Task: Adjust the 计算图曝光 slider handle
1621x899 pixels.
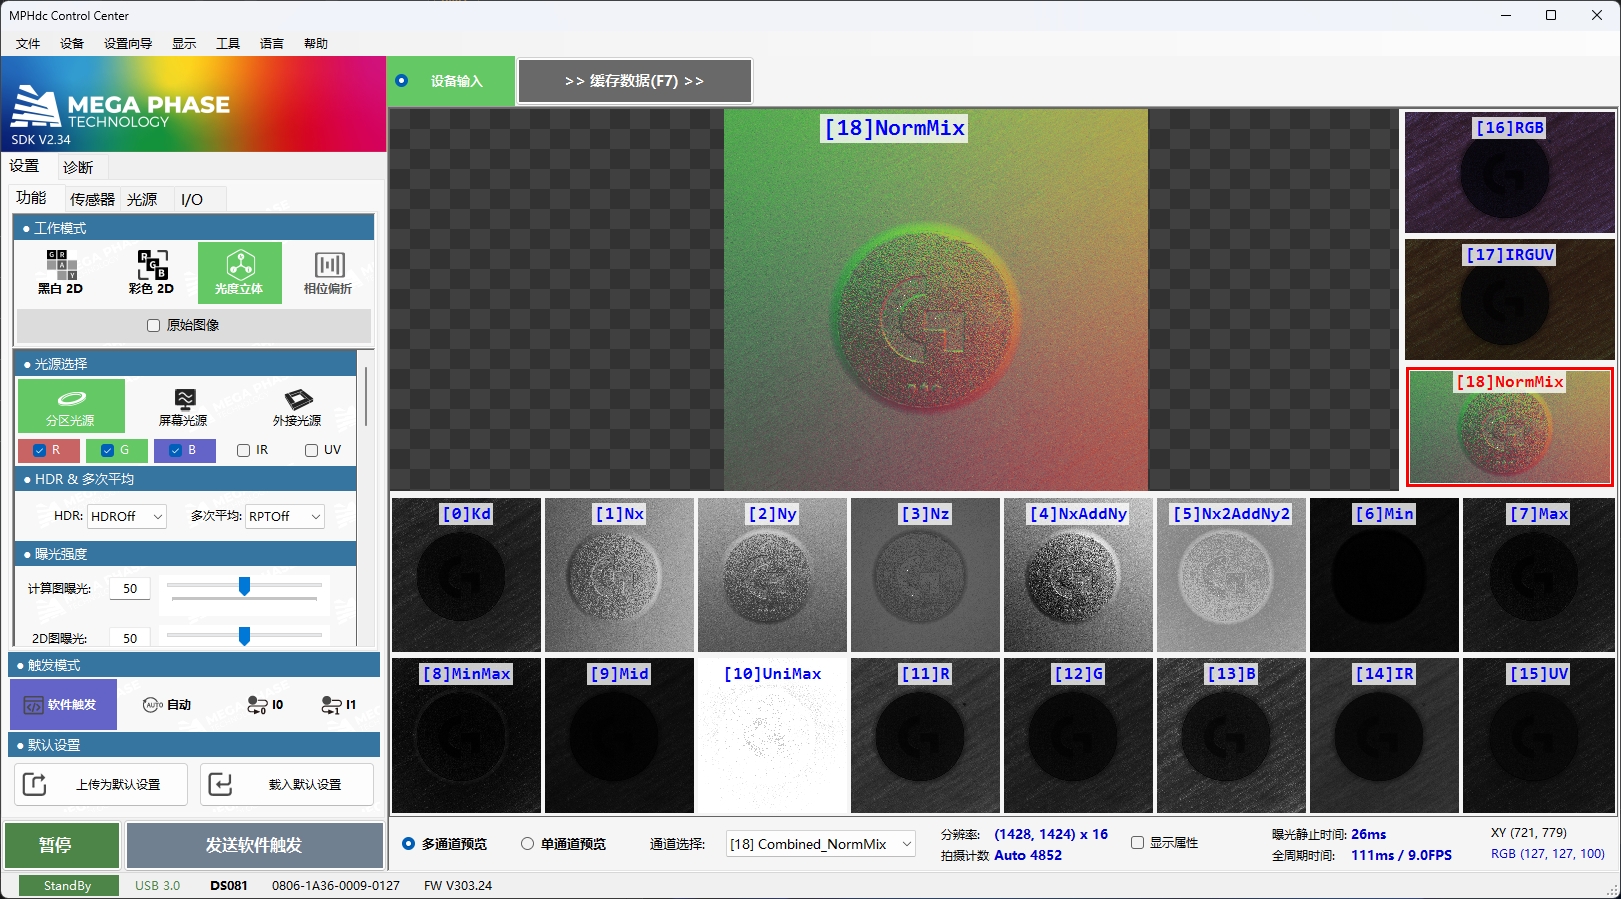Action: [244, 587]
